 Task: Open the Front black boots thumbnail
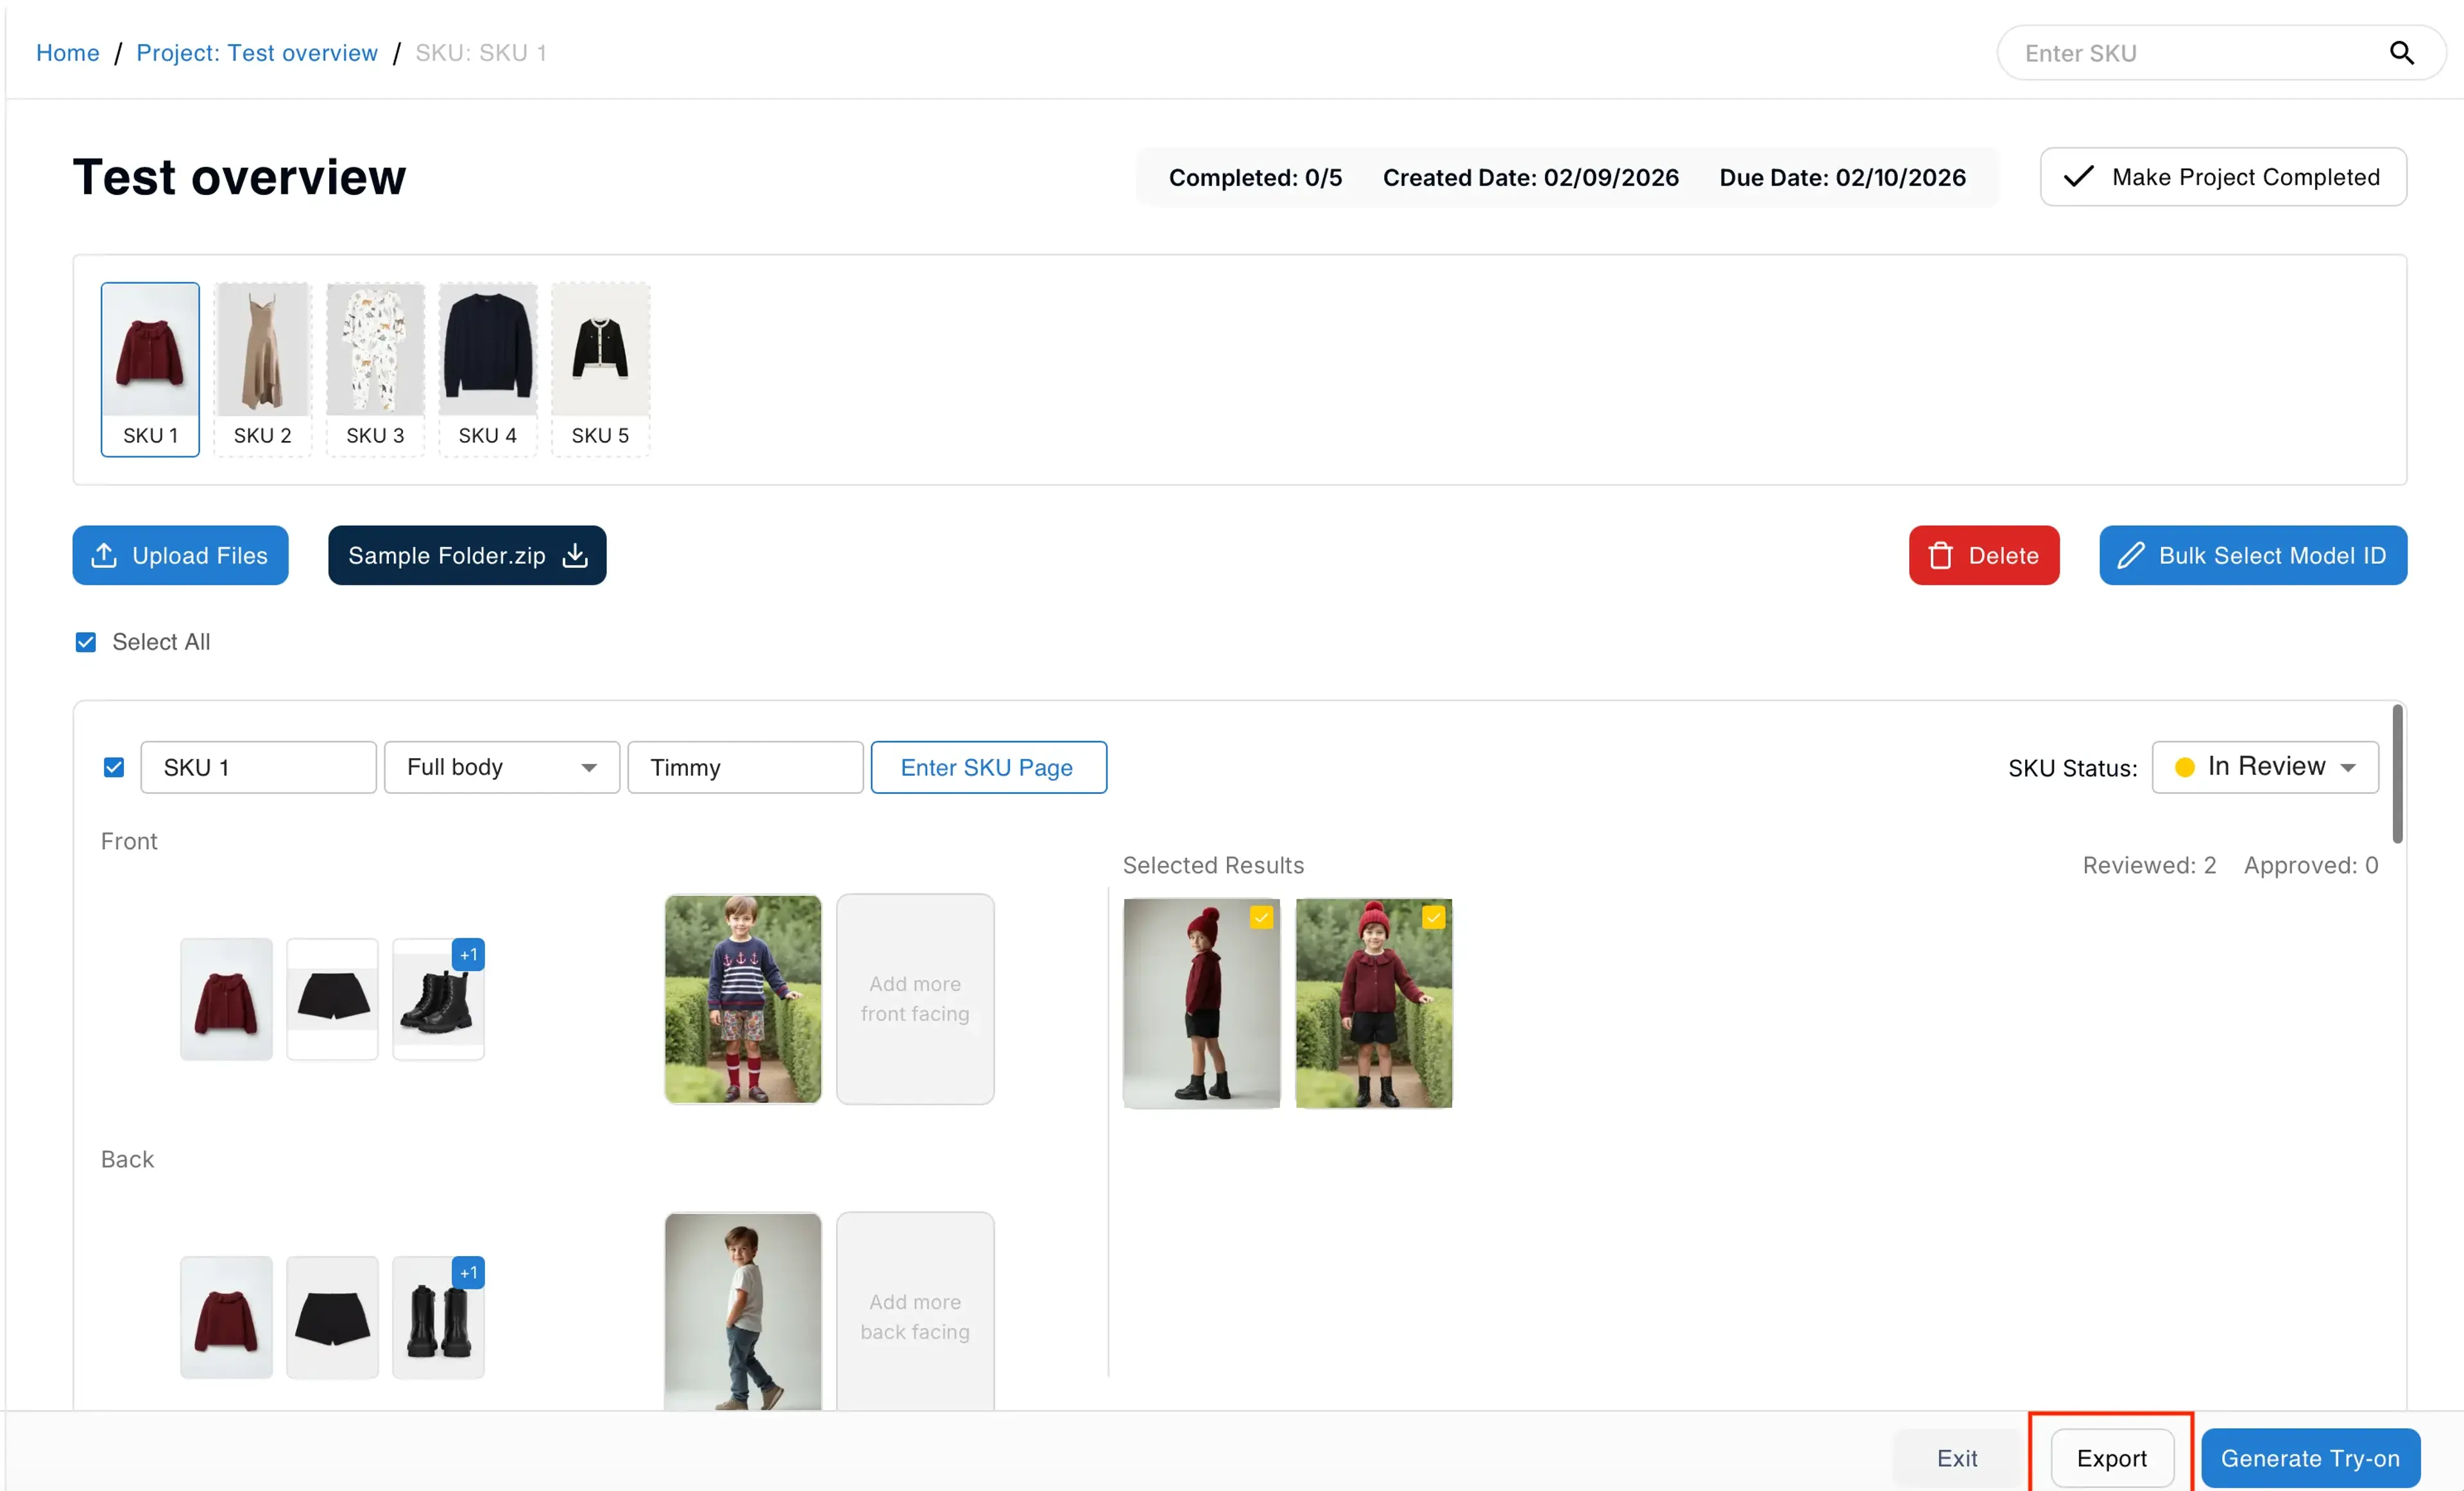(438, 999)
